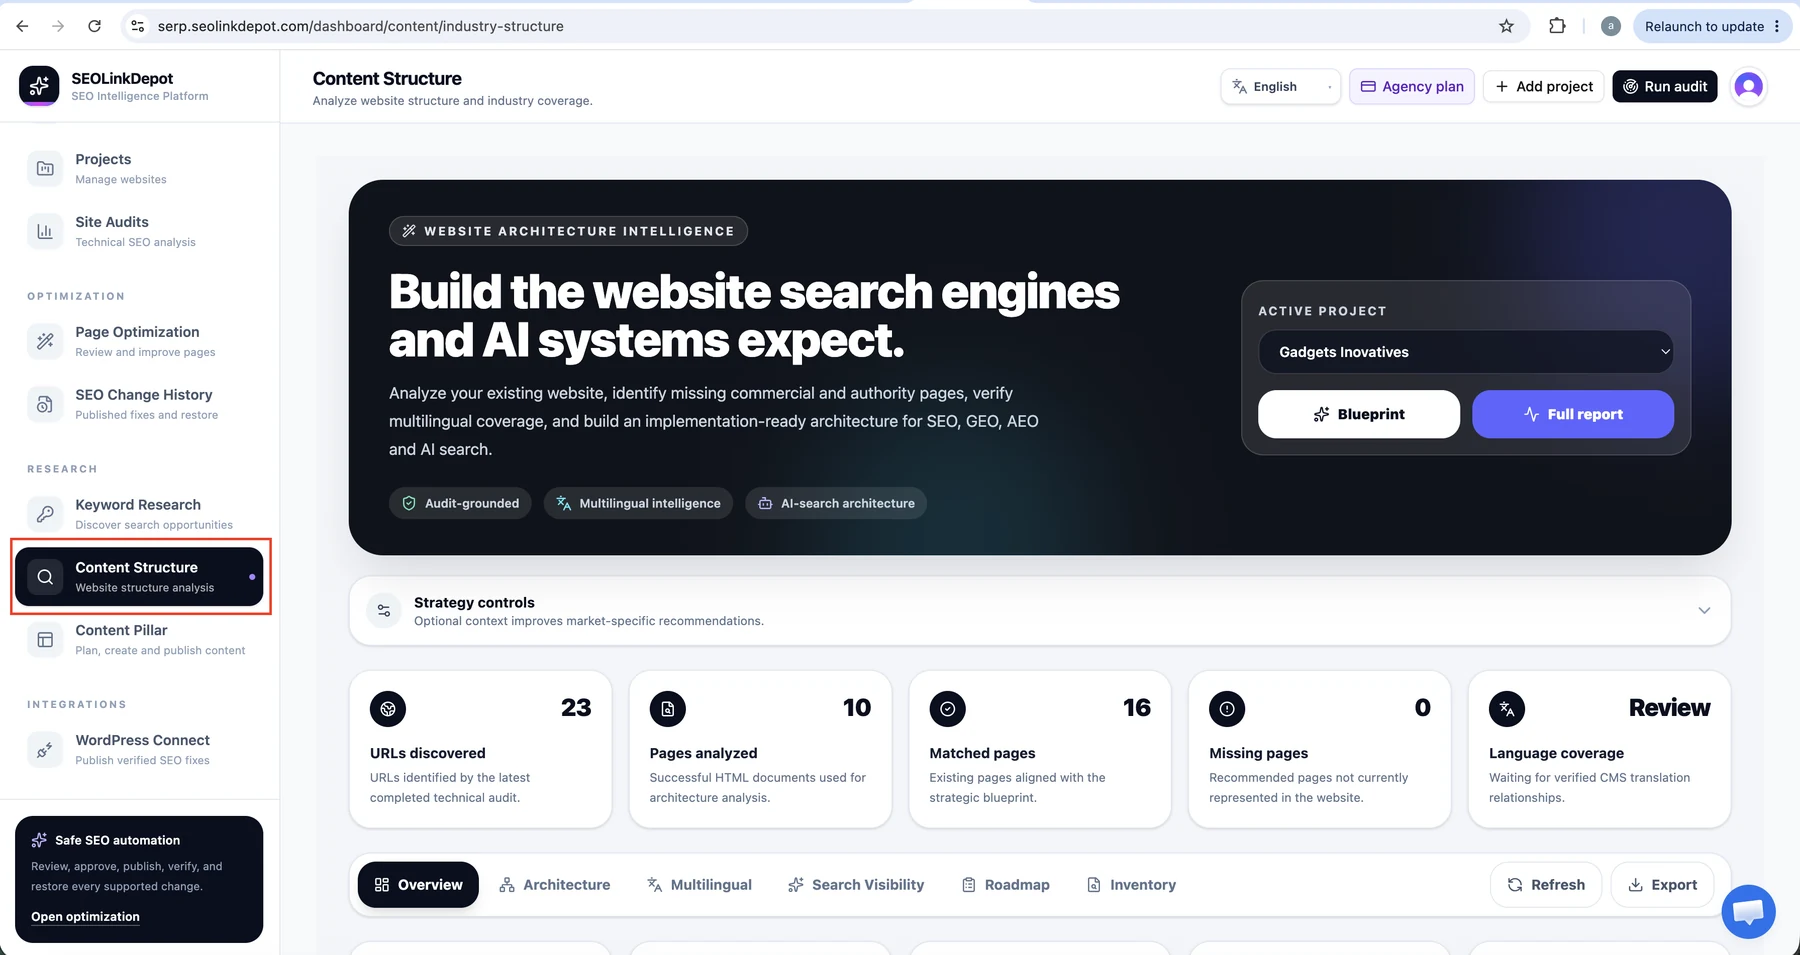Viewport: 1800px width, 955px height.
Task: Switch to the Overview tab
Action: 418,885
